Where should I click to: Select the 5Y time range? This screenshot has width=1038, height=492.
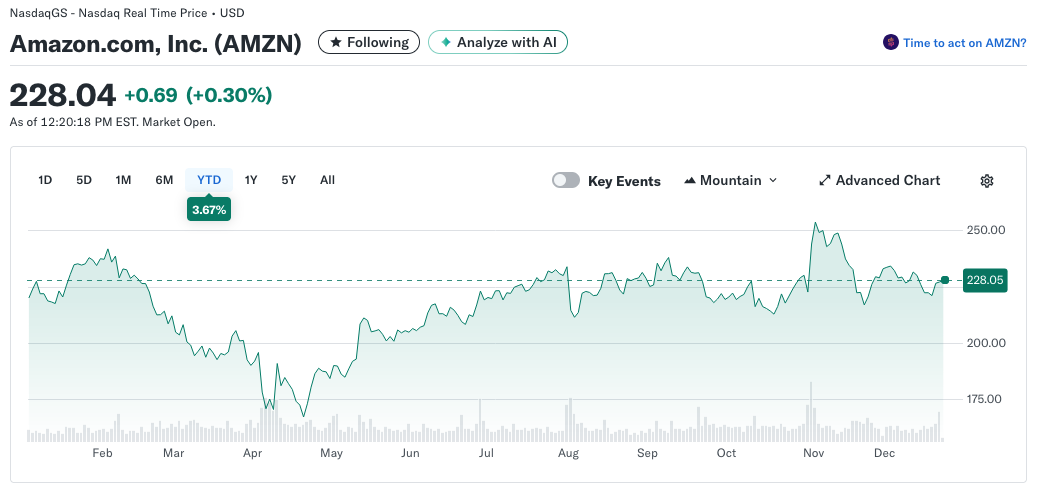(x=289, y=179)
